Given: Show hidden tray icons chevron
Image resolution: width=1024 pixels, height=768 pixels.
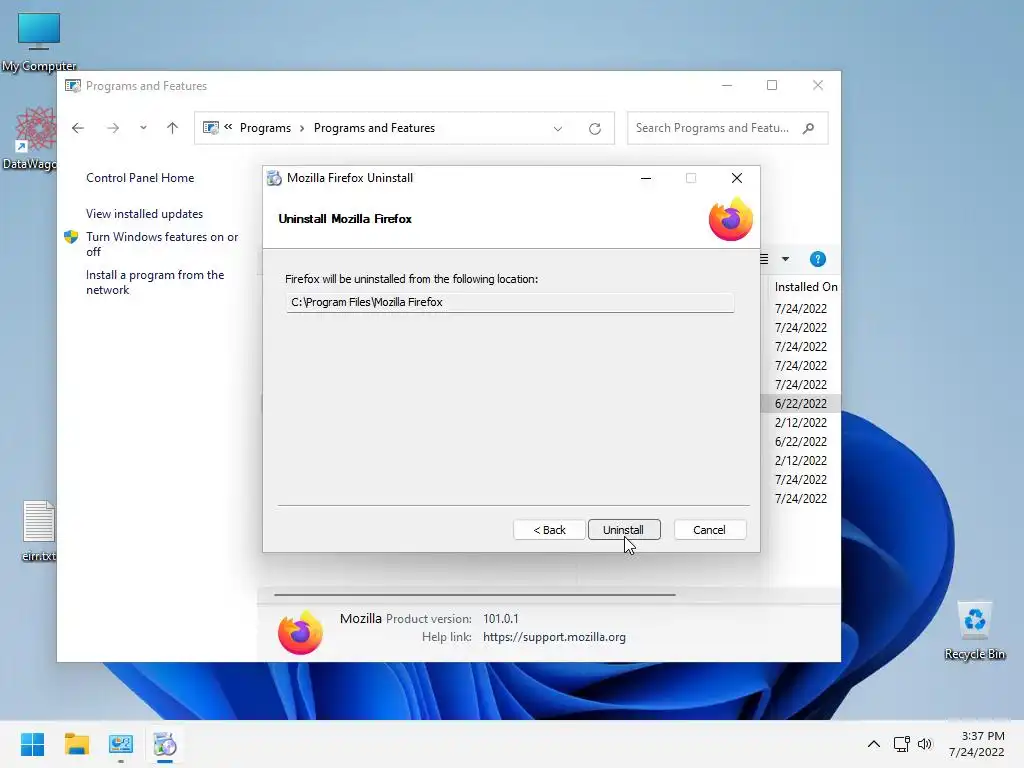Looking at the screenshot, I should (x=874, y=744).
